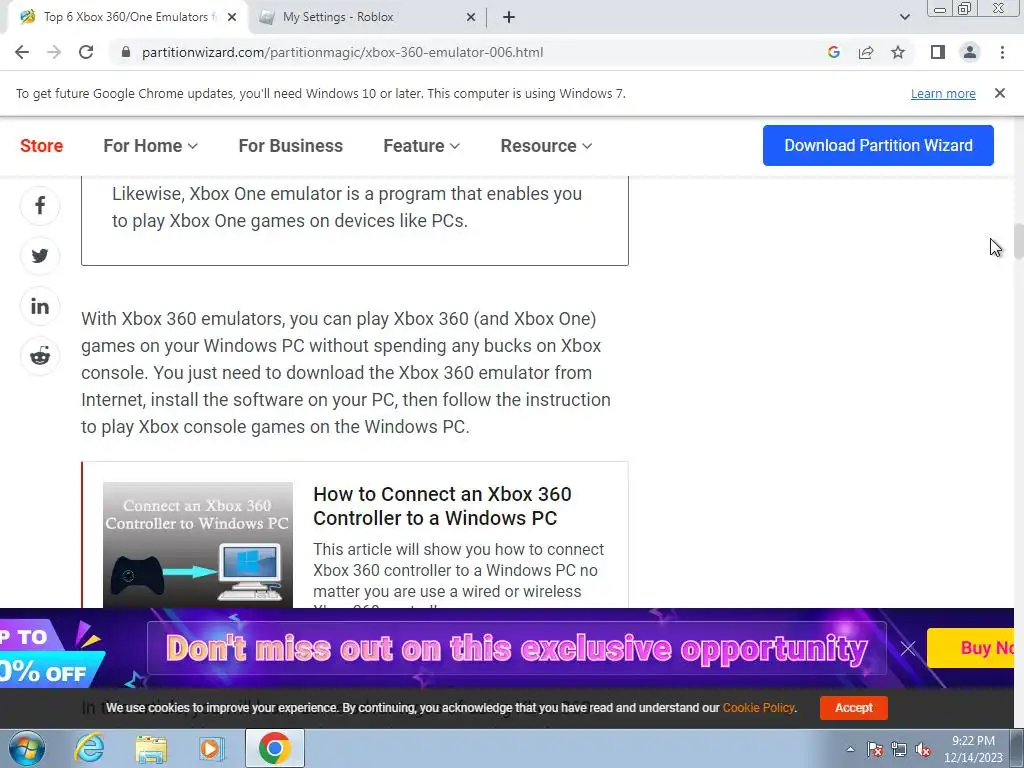
Task: Expand the For Home menu
Action: (150, 146)
